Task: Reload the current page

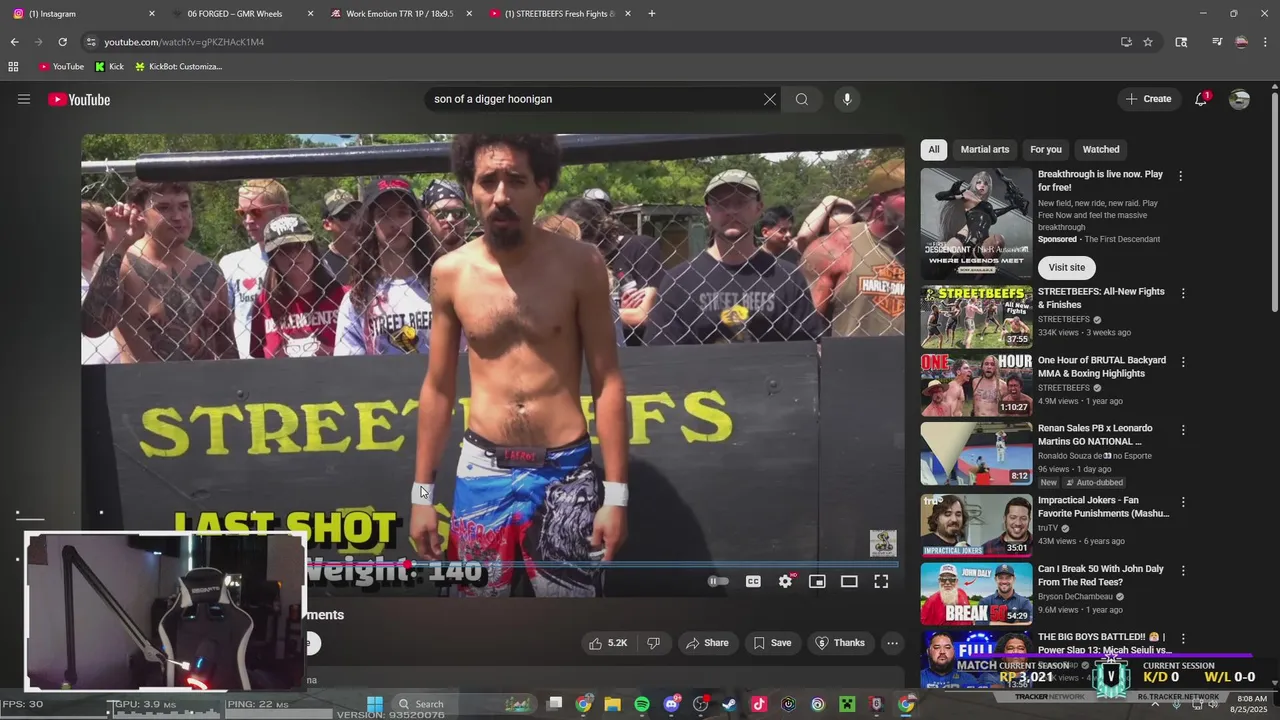Action: coord(62,42)
